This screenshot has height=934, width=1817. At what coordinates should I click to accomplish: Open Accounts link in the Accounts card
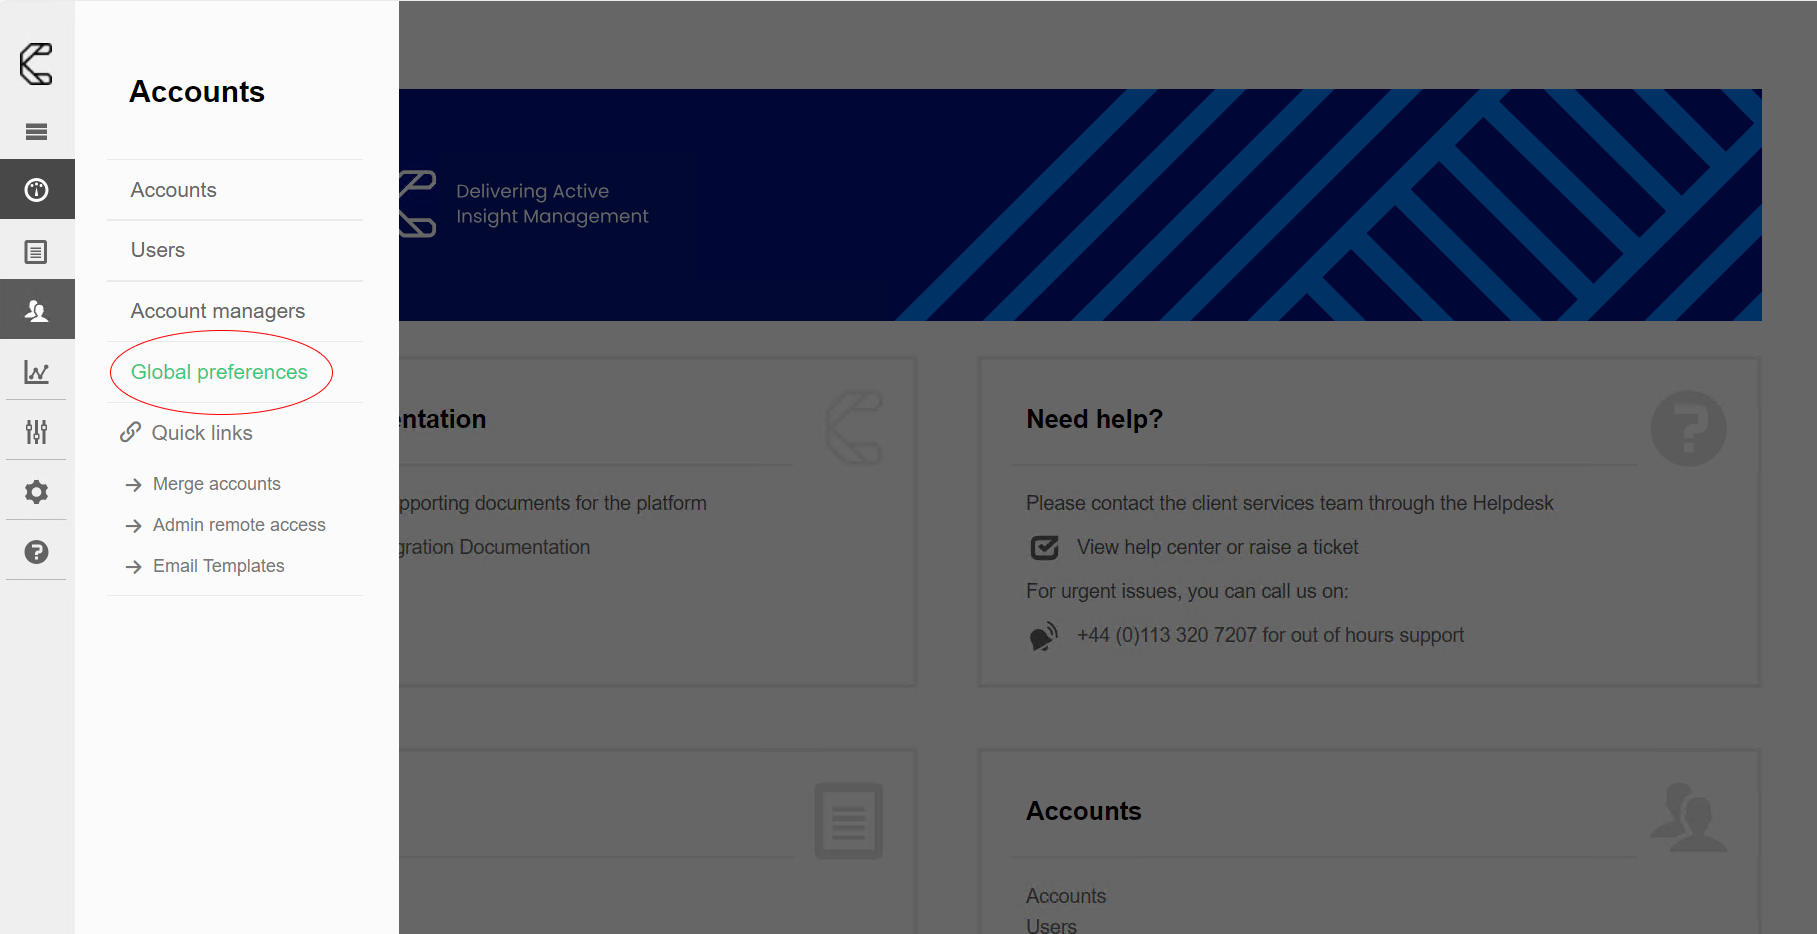1065,896
